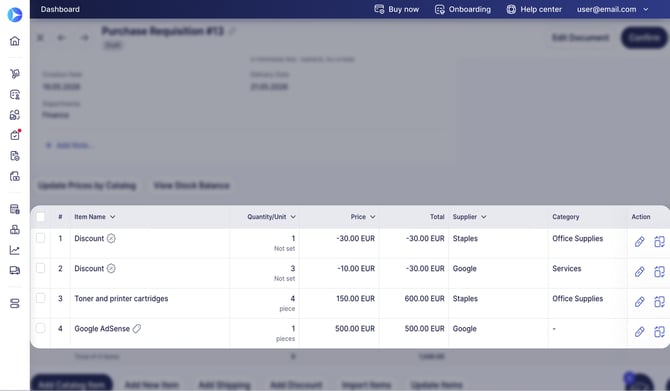Image resolution: width=670 pixels, height=391 pixels.
Task: Duplicate Toner and printer cartridges row
Action: (659, 302)
